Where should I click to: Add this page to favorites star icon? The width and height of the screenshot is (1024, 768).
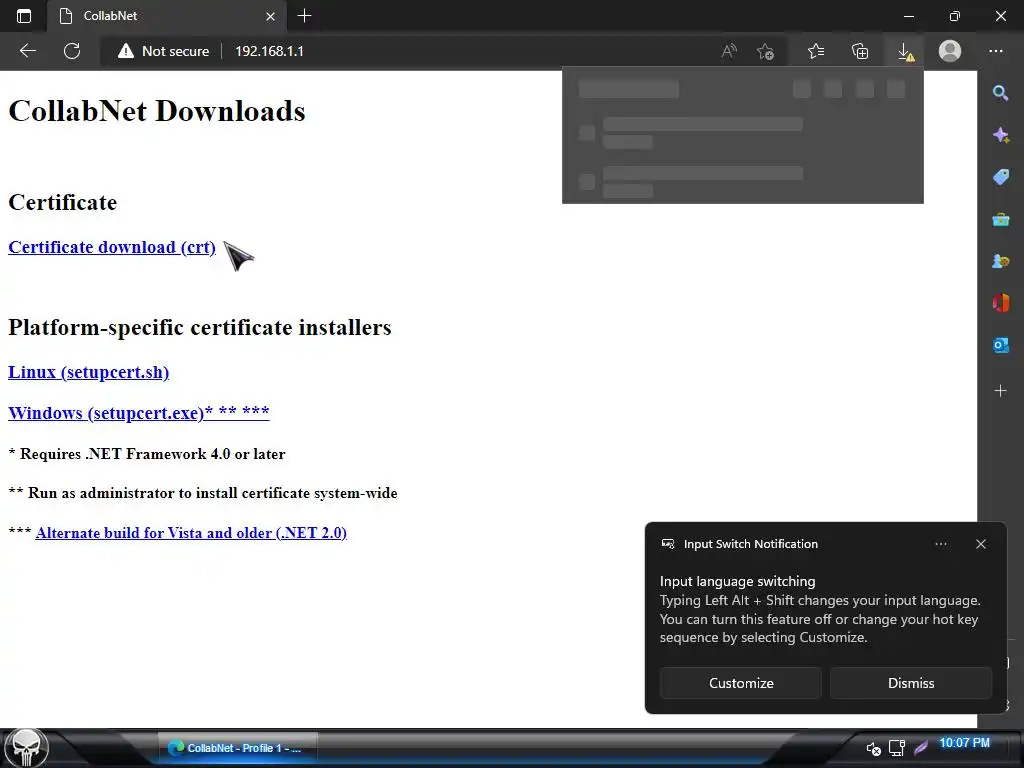tap(765, 51)
